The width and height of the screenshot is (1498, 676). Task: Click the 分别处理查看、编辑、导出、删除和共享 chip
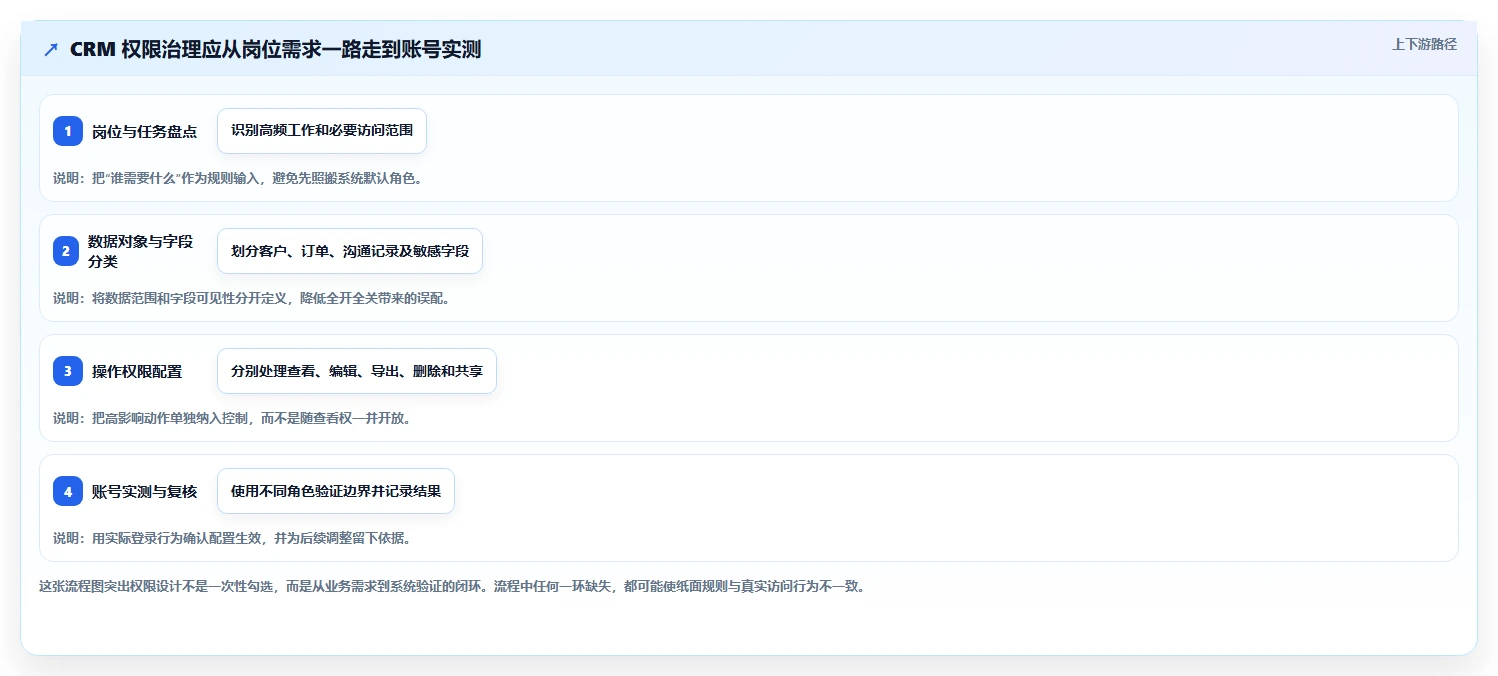[x=357, y=371]
